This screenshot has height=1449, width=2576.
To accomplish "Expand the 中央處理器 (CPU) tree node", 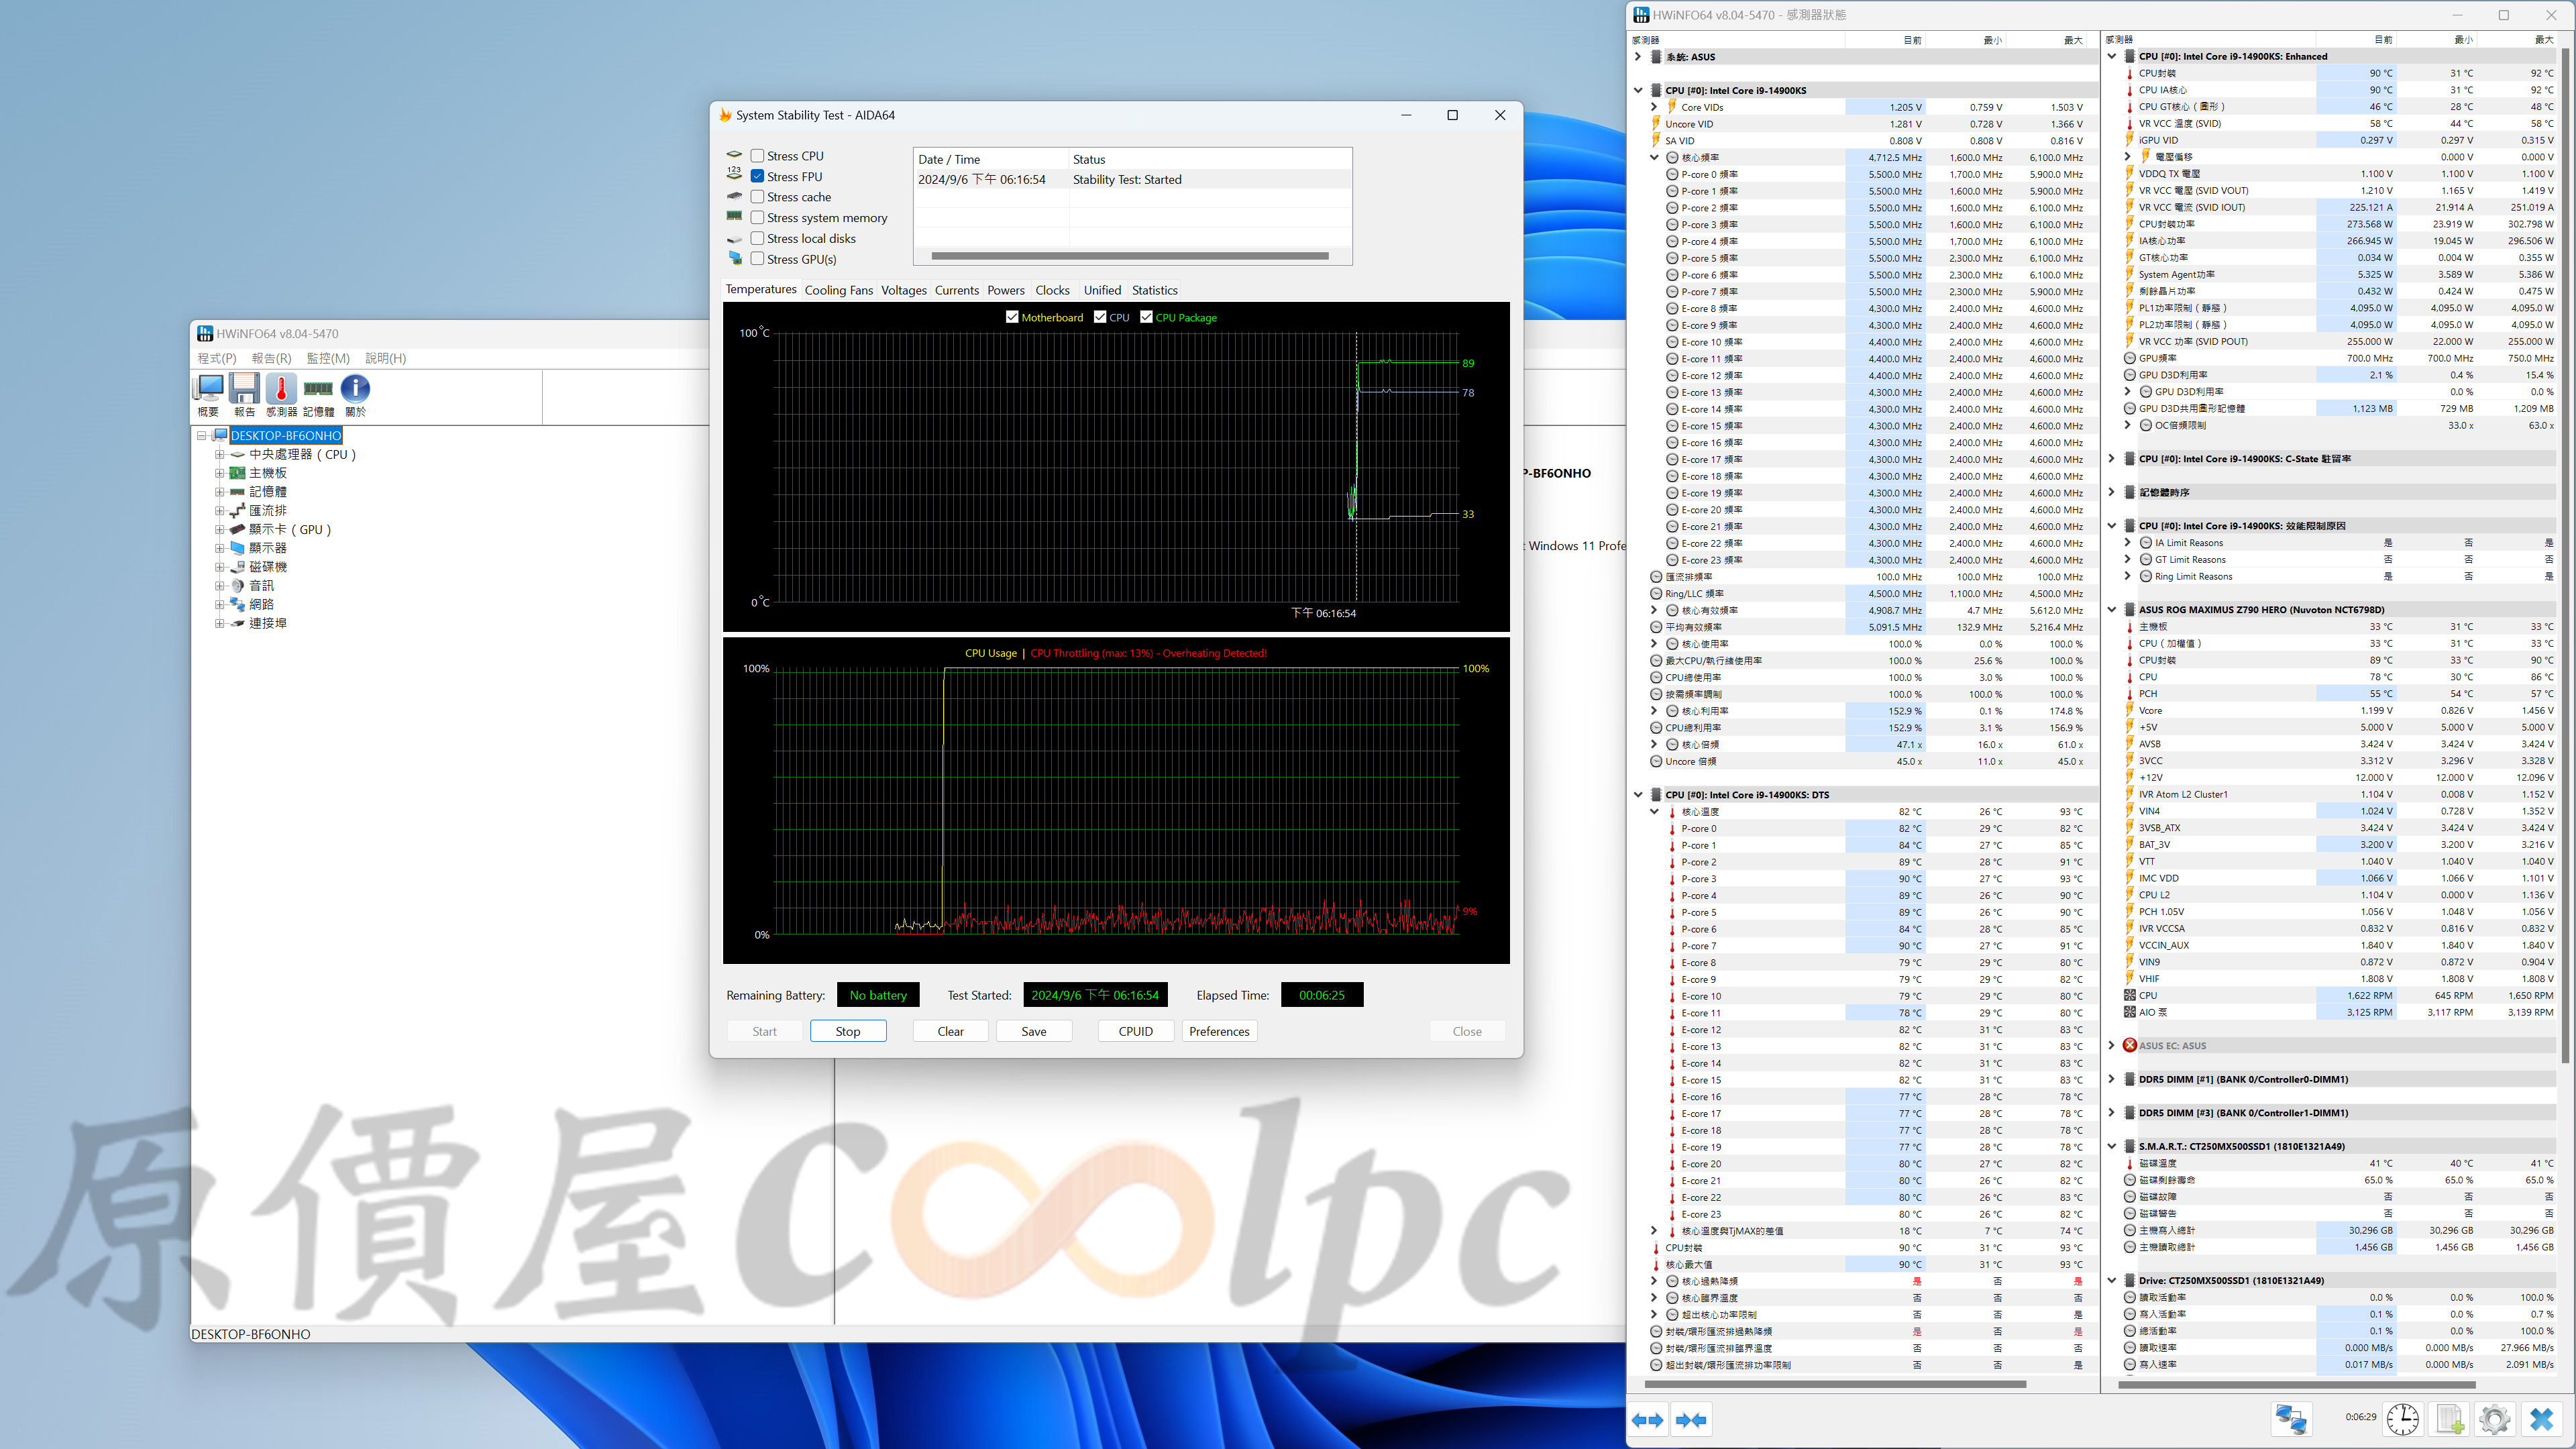I will pos(219,454).
